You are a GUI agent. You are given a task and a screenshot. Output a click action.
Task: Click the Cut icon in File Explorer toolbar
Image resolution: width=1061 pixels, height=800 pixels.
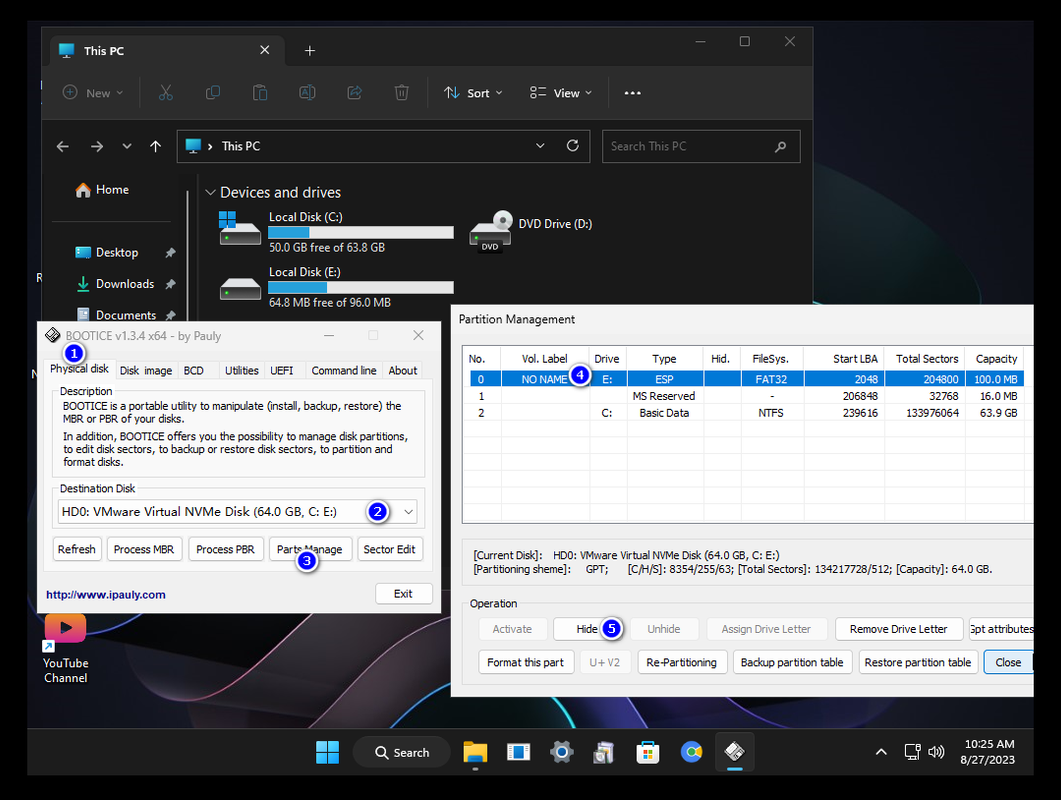(166, 93)
